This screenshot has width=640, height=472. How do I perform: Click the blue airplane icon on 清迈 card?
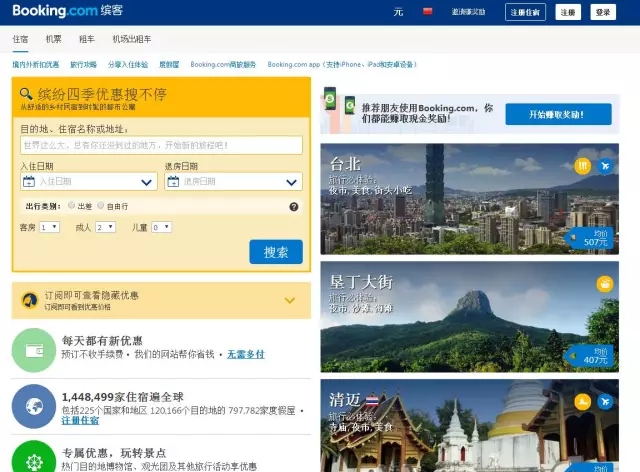[x=605, y=402]
